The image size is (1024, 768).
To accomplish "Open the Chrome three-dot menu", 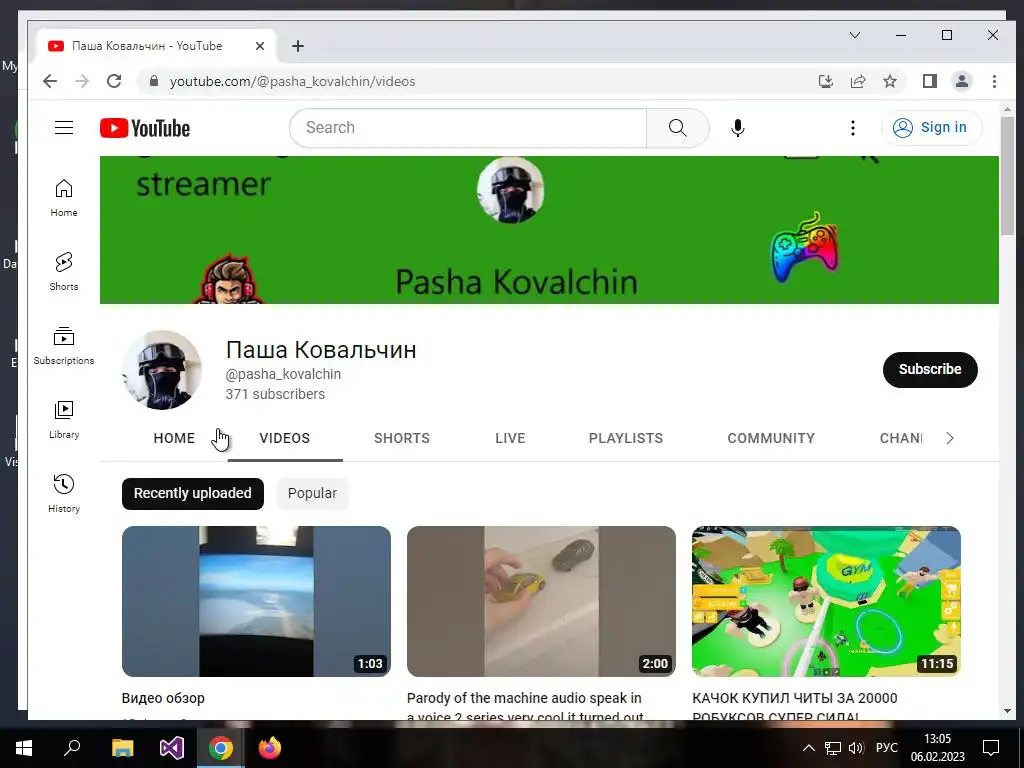I will click(x=994, y=81).
